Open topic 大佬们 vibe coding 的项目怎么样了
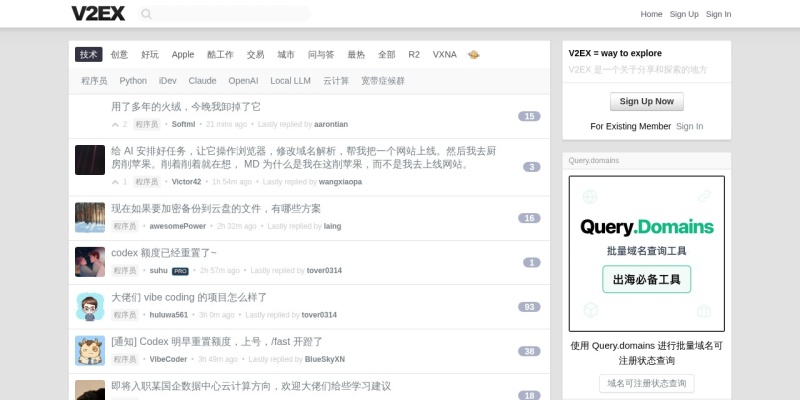Image resolution: width=800 pixels, height=400 pixels. pyautogui.click(x=189, y=297)
